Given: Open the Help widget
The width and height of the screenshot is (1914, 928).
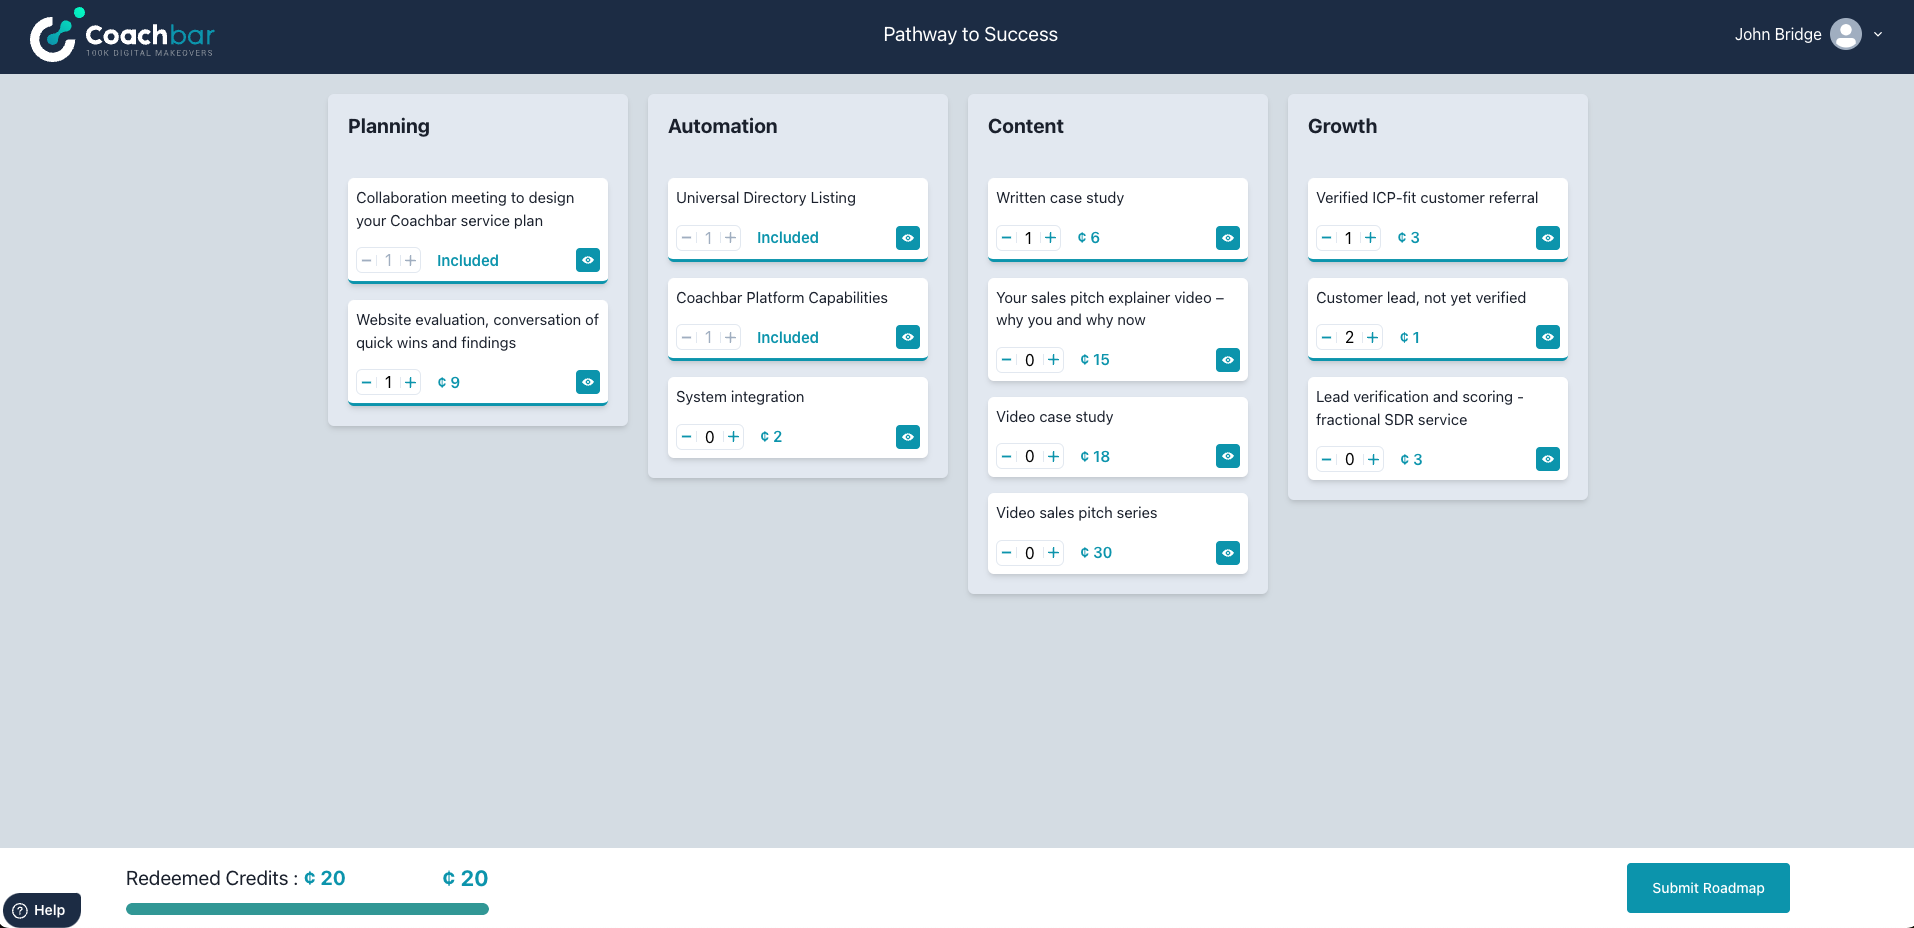Looking at the screenshot, I should pyautogui.click(x=41, y=910).
